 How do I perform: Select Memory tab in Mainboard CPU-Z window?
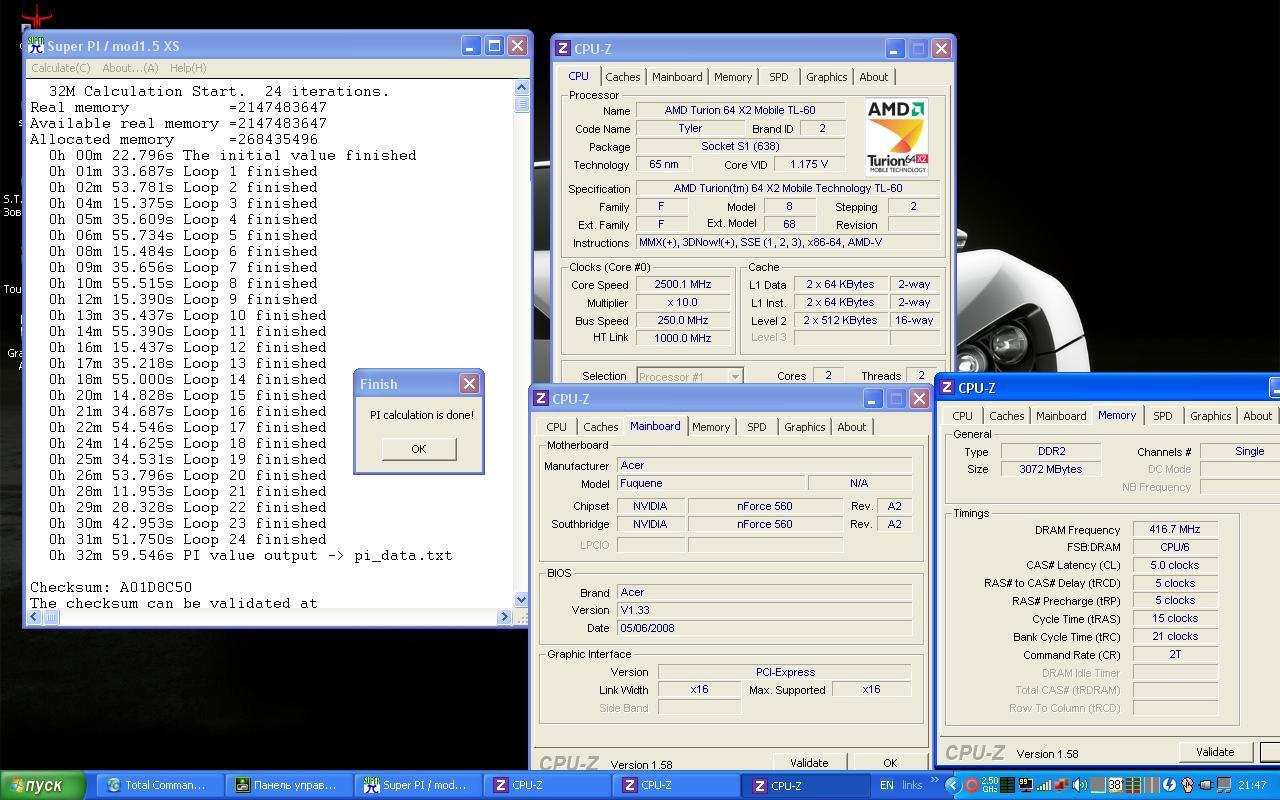(x=711, y=427)
